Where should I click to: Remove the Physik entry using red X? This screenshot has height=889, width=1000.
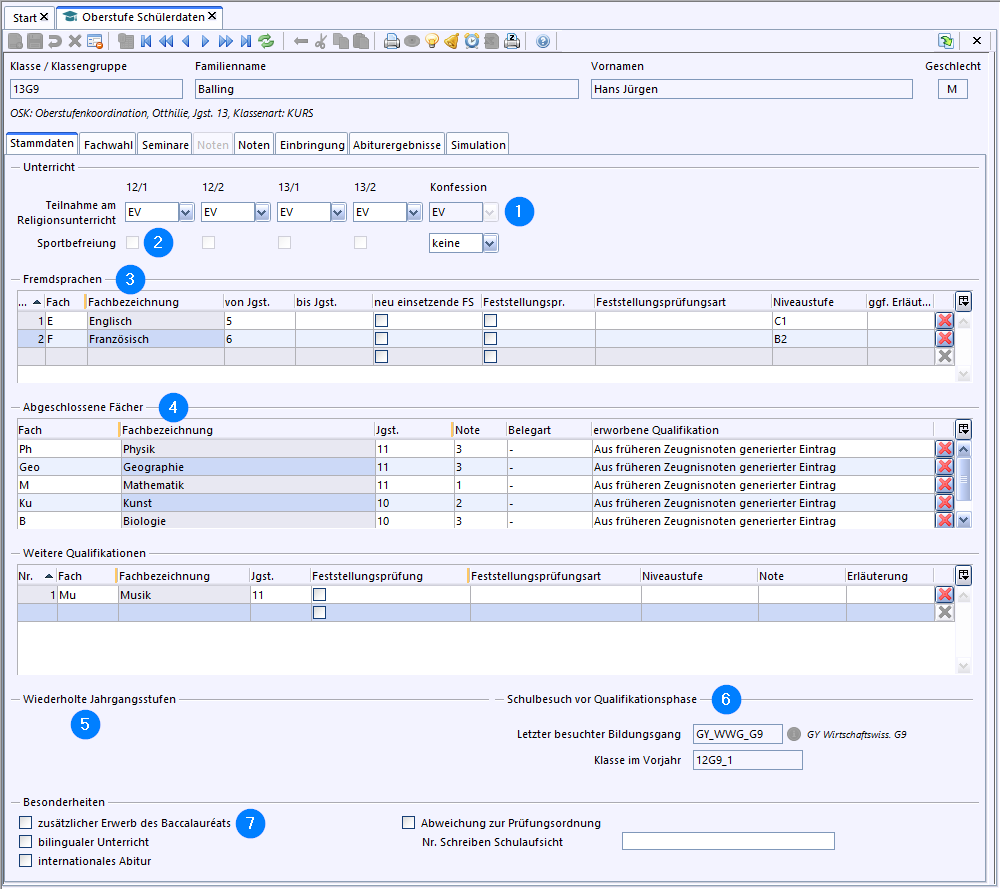pyautogui.click(x=944, y=449)
